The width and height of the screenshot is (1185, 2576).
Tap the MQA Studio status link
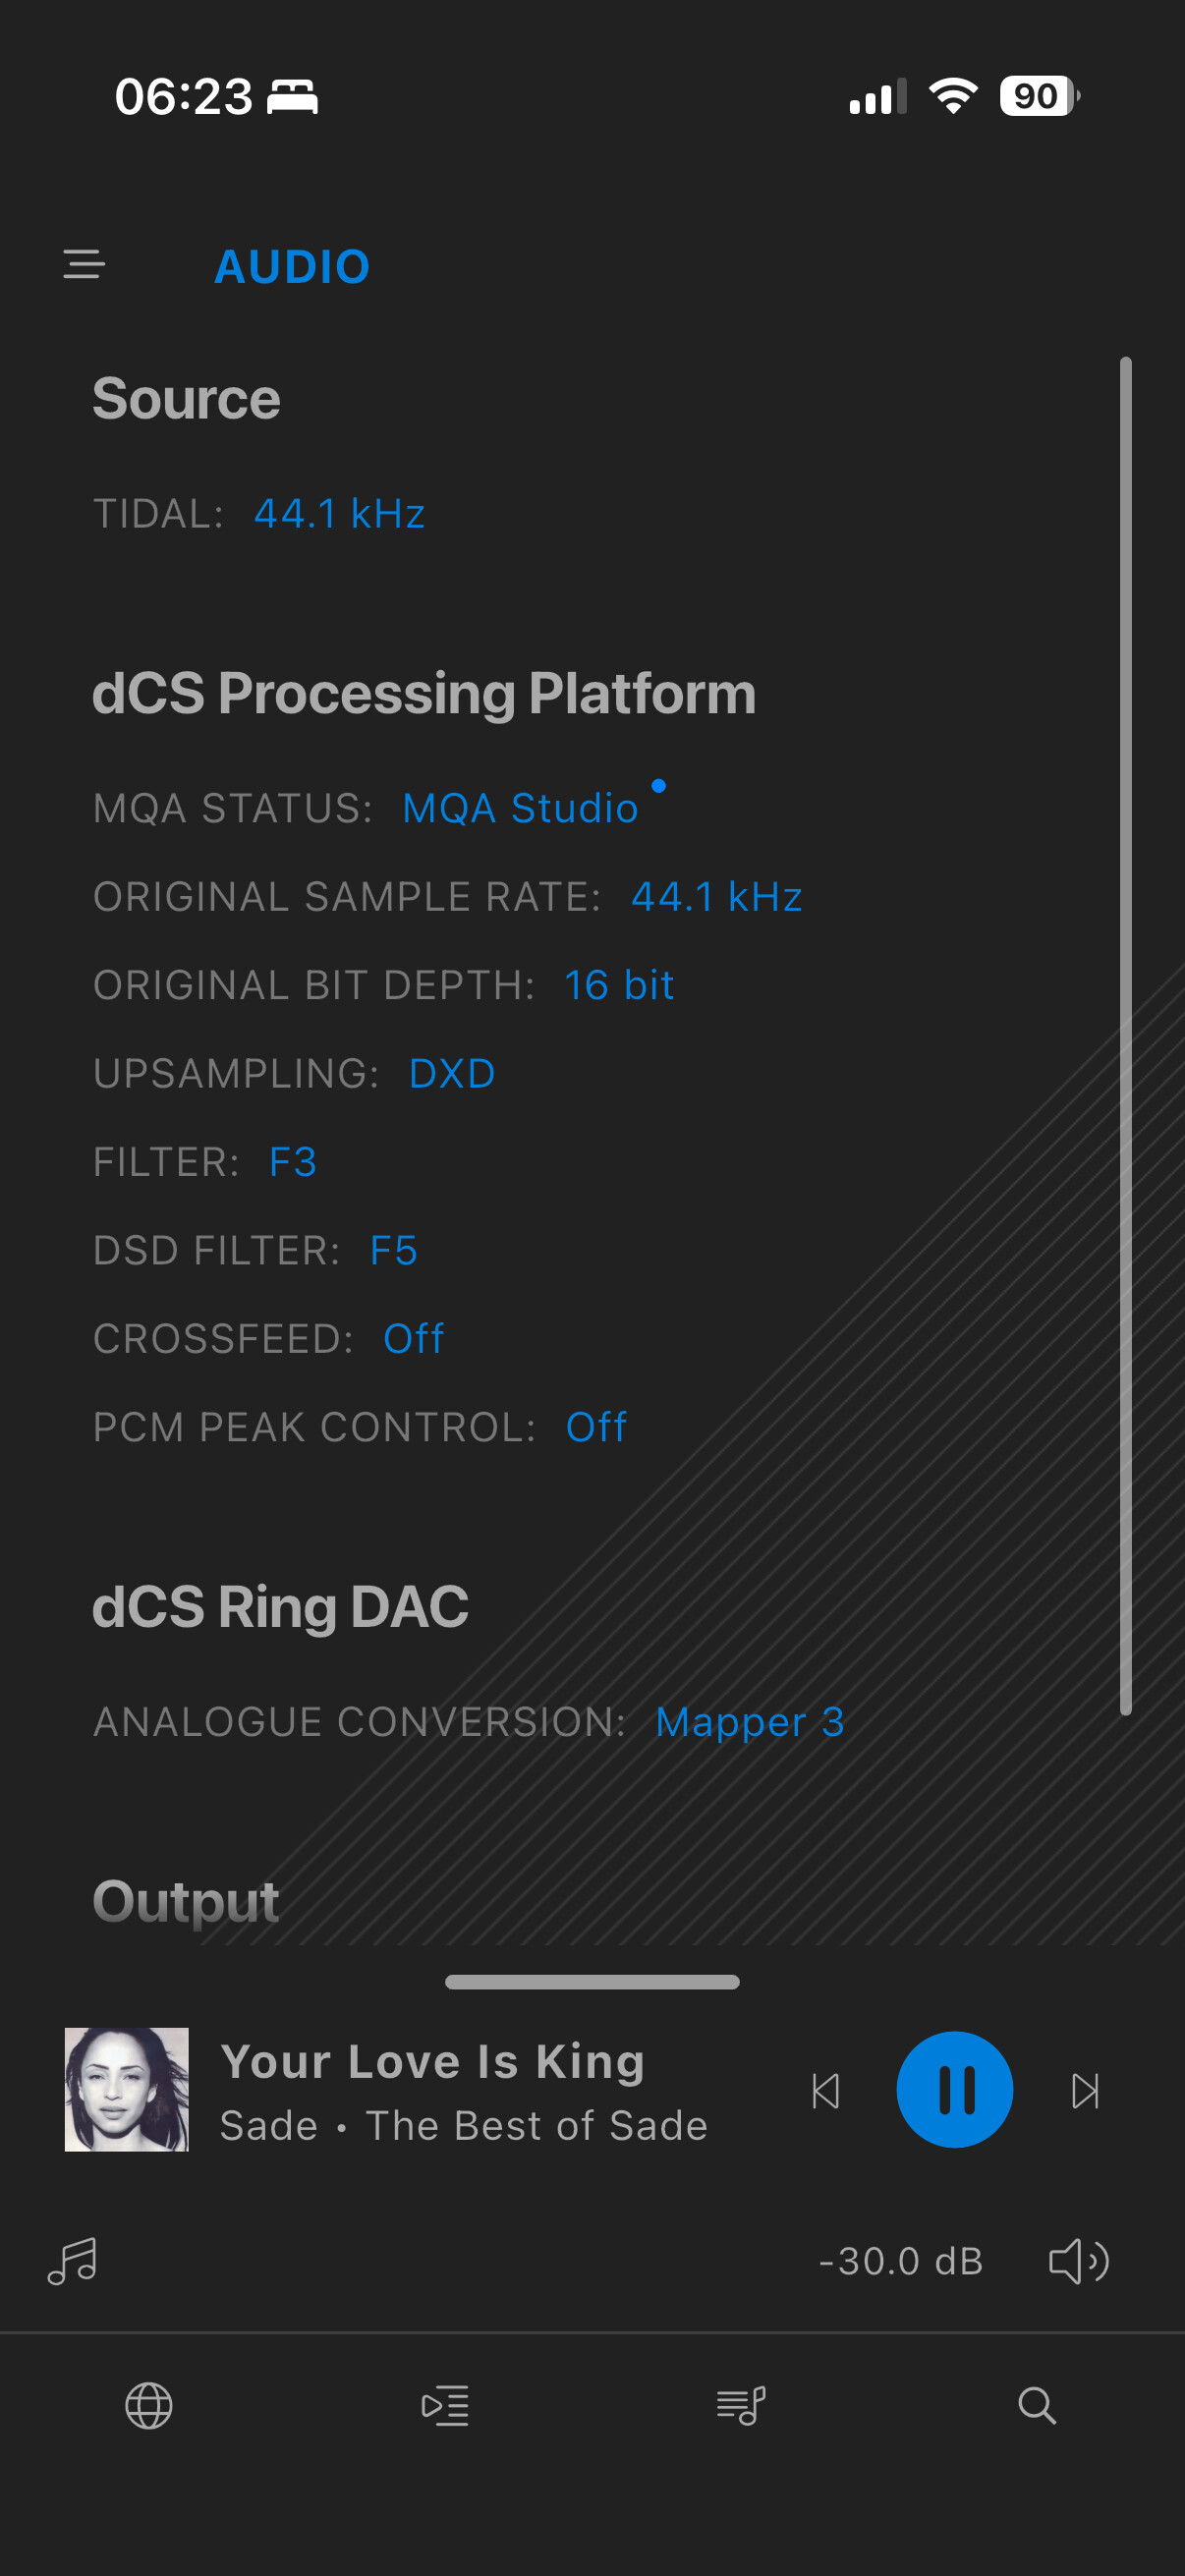(x=520, y=808)
